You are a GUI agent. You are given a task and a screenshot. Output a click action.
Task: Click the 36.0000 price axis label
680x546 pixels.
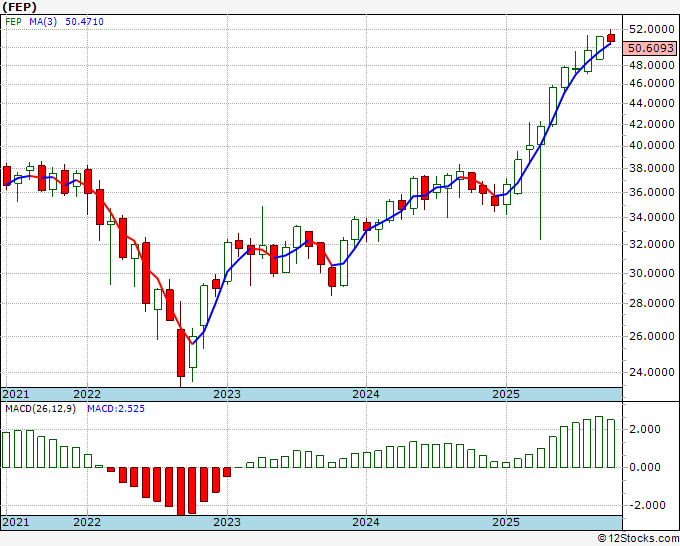pos(652,192)
